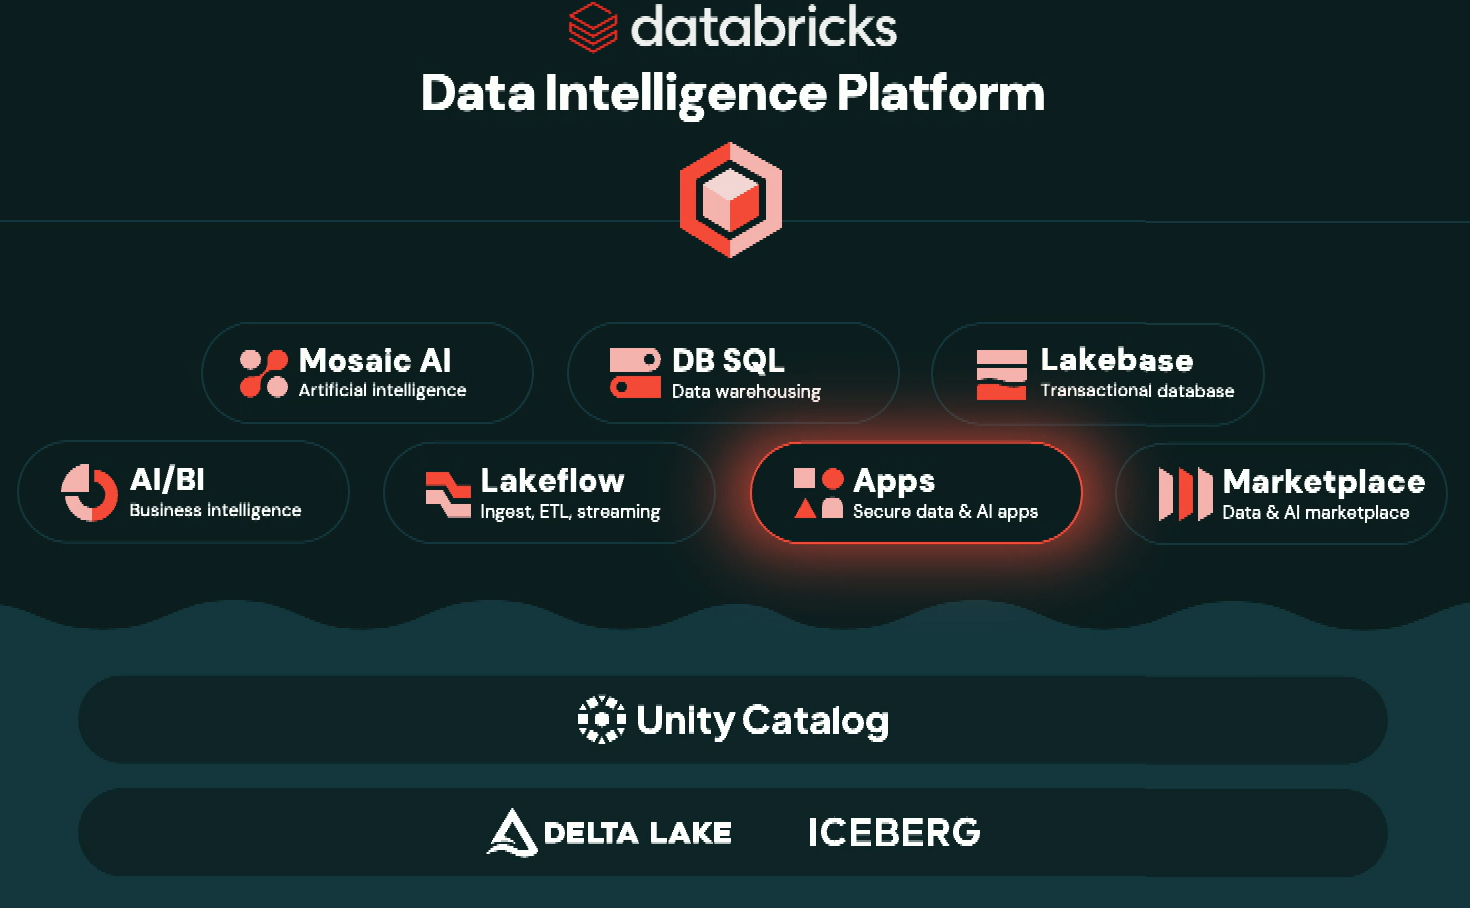Click the DB SQL toggle-stack icon
Image resolution: width=1470 pixels, height=908 pixels.
pyautogui.click(x=635, y=373)
